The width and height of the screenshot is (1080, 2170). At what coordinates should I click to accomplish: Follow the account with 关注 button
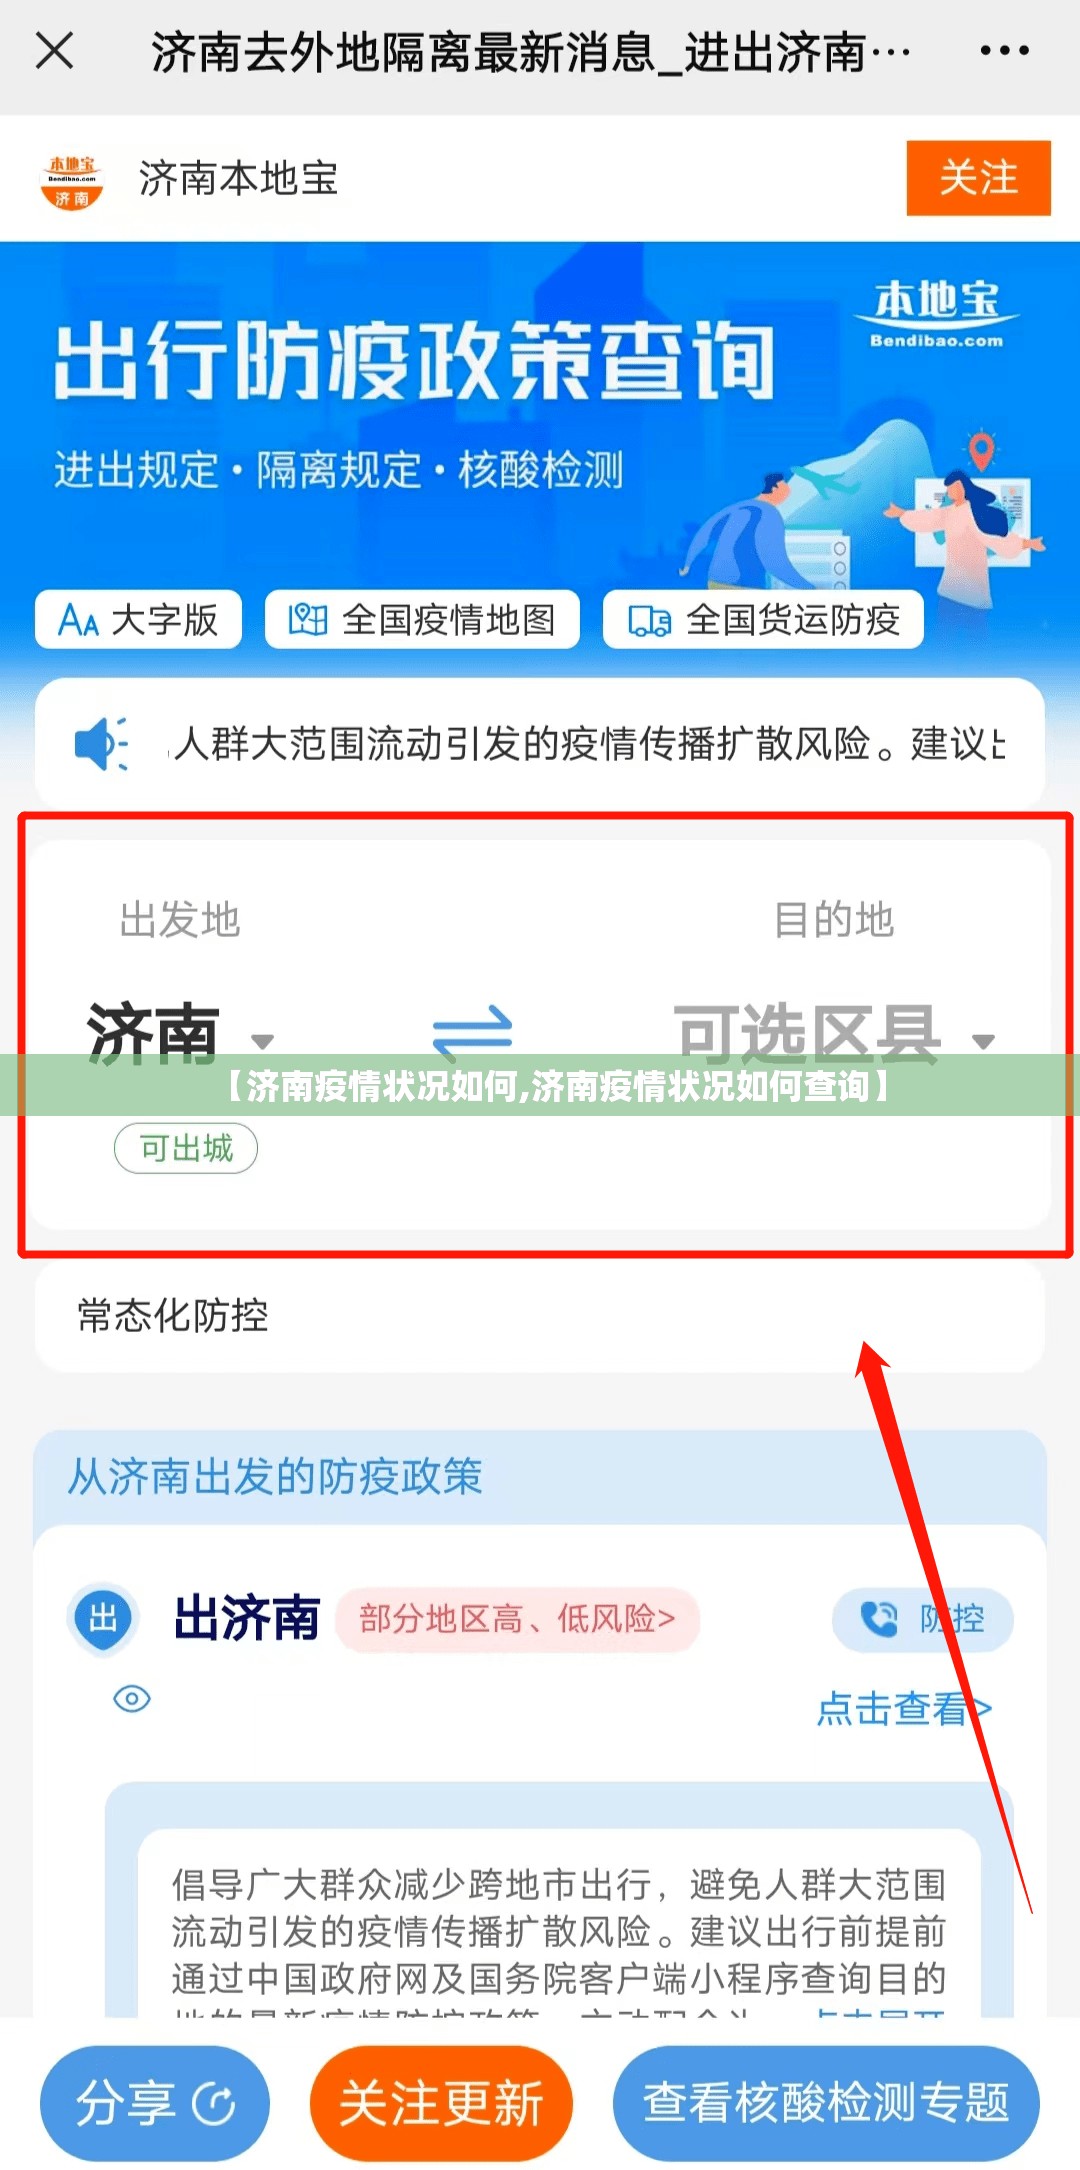[x=978, y=178]
